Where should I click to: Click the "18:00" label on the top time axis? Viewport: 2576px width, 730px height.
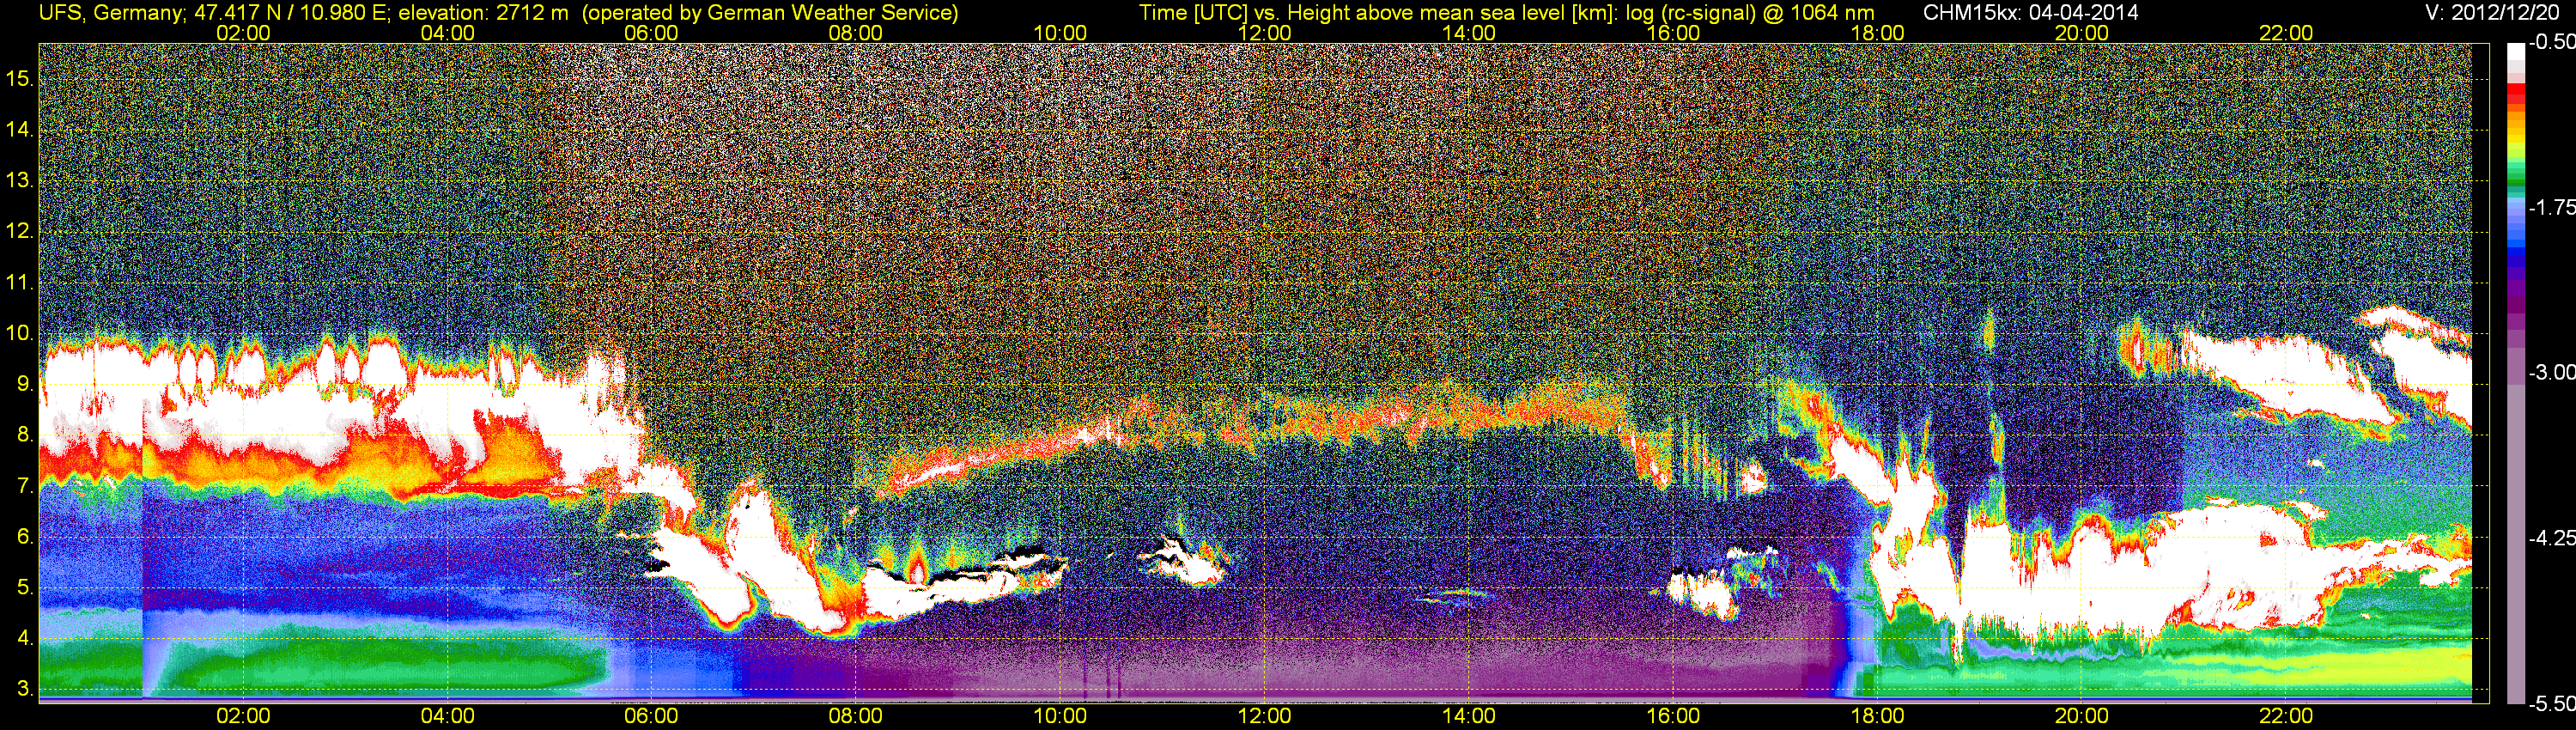[x=1877, y=33]
